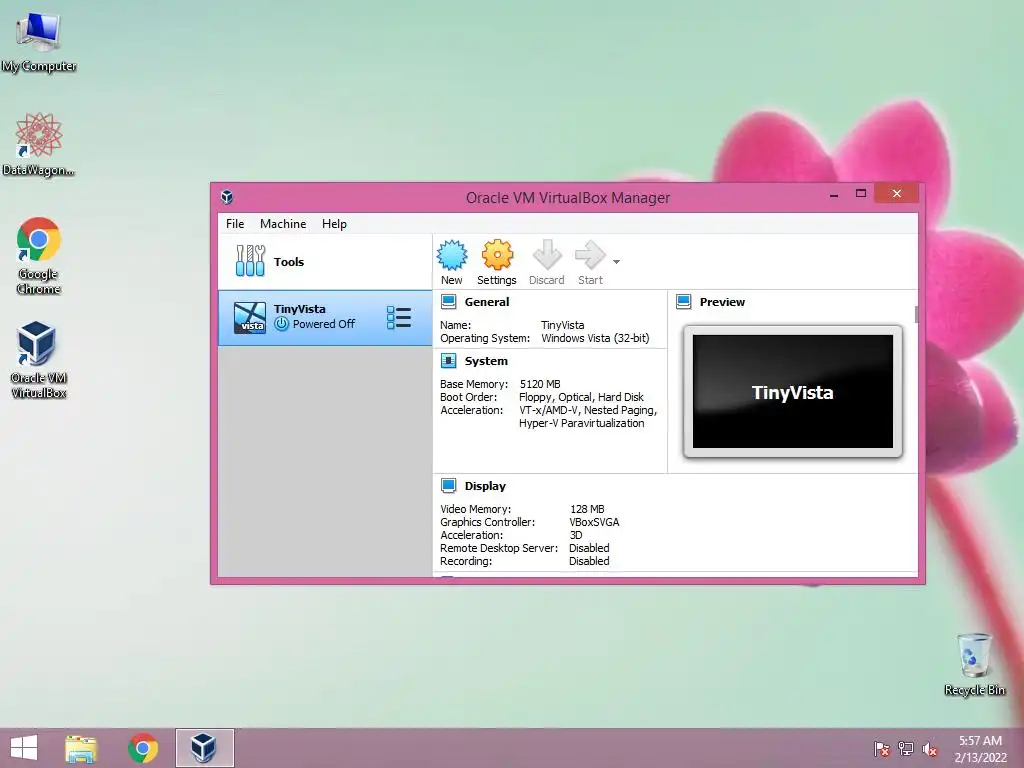This screenshot has width=1024, height=768.
Task: Click the 5120 MB base memory value
Action: (x=540, y=384)
